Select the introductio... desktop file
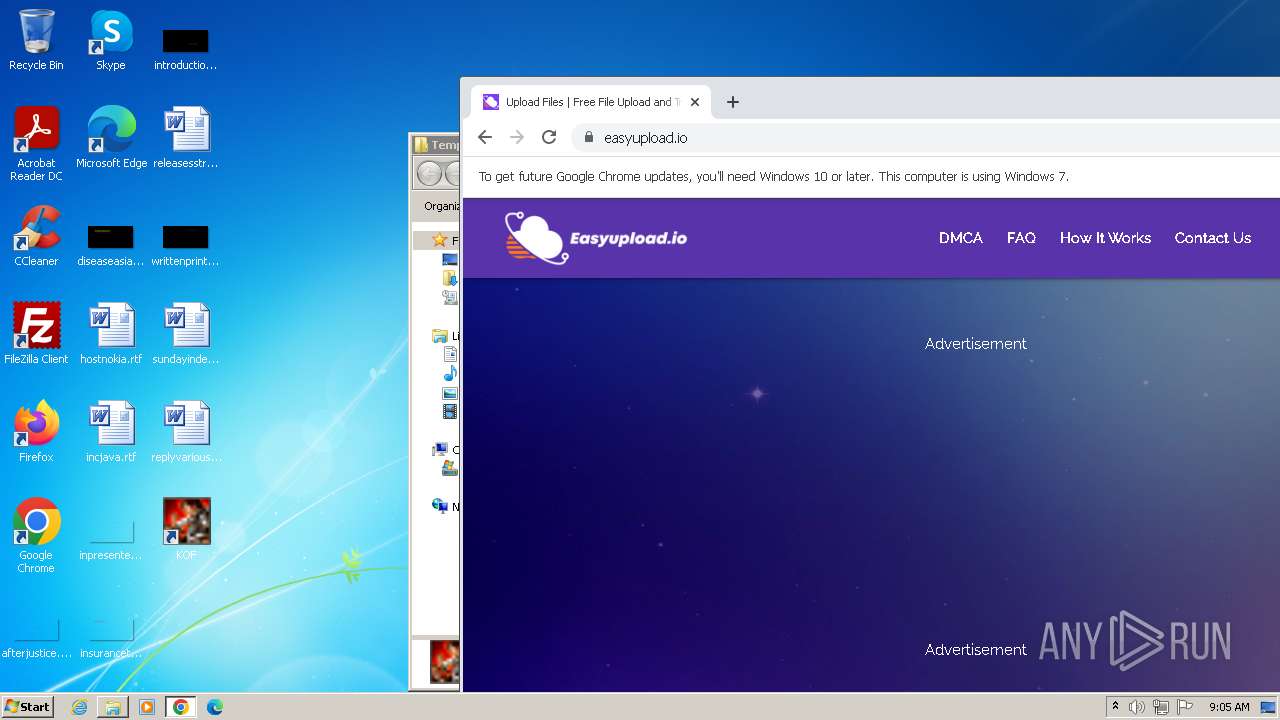The width and height of the screenshot is (1280, 720). coord(186,48)
